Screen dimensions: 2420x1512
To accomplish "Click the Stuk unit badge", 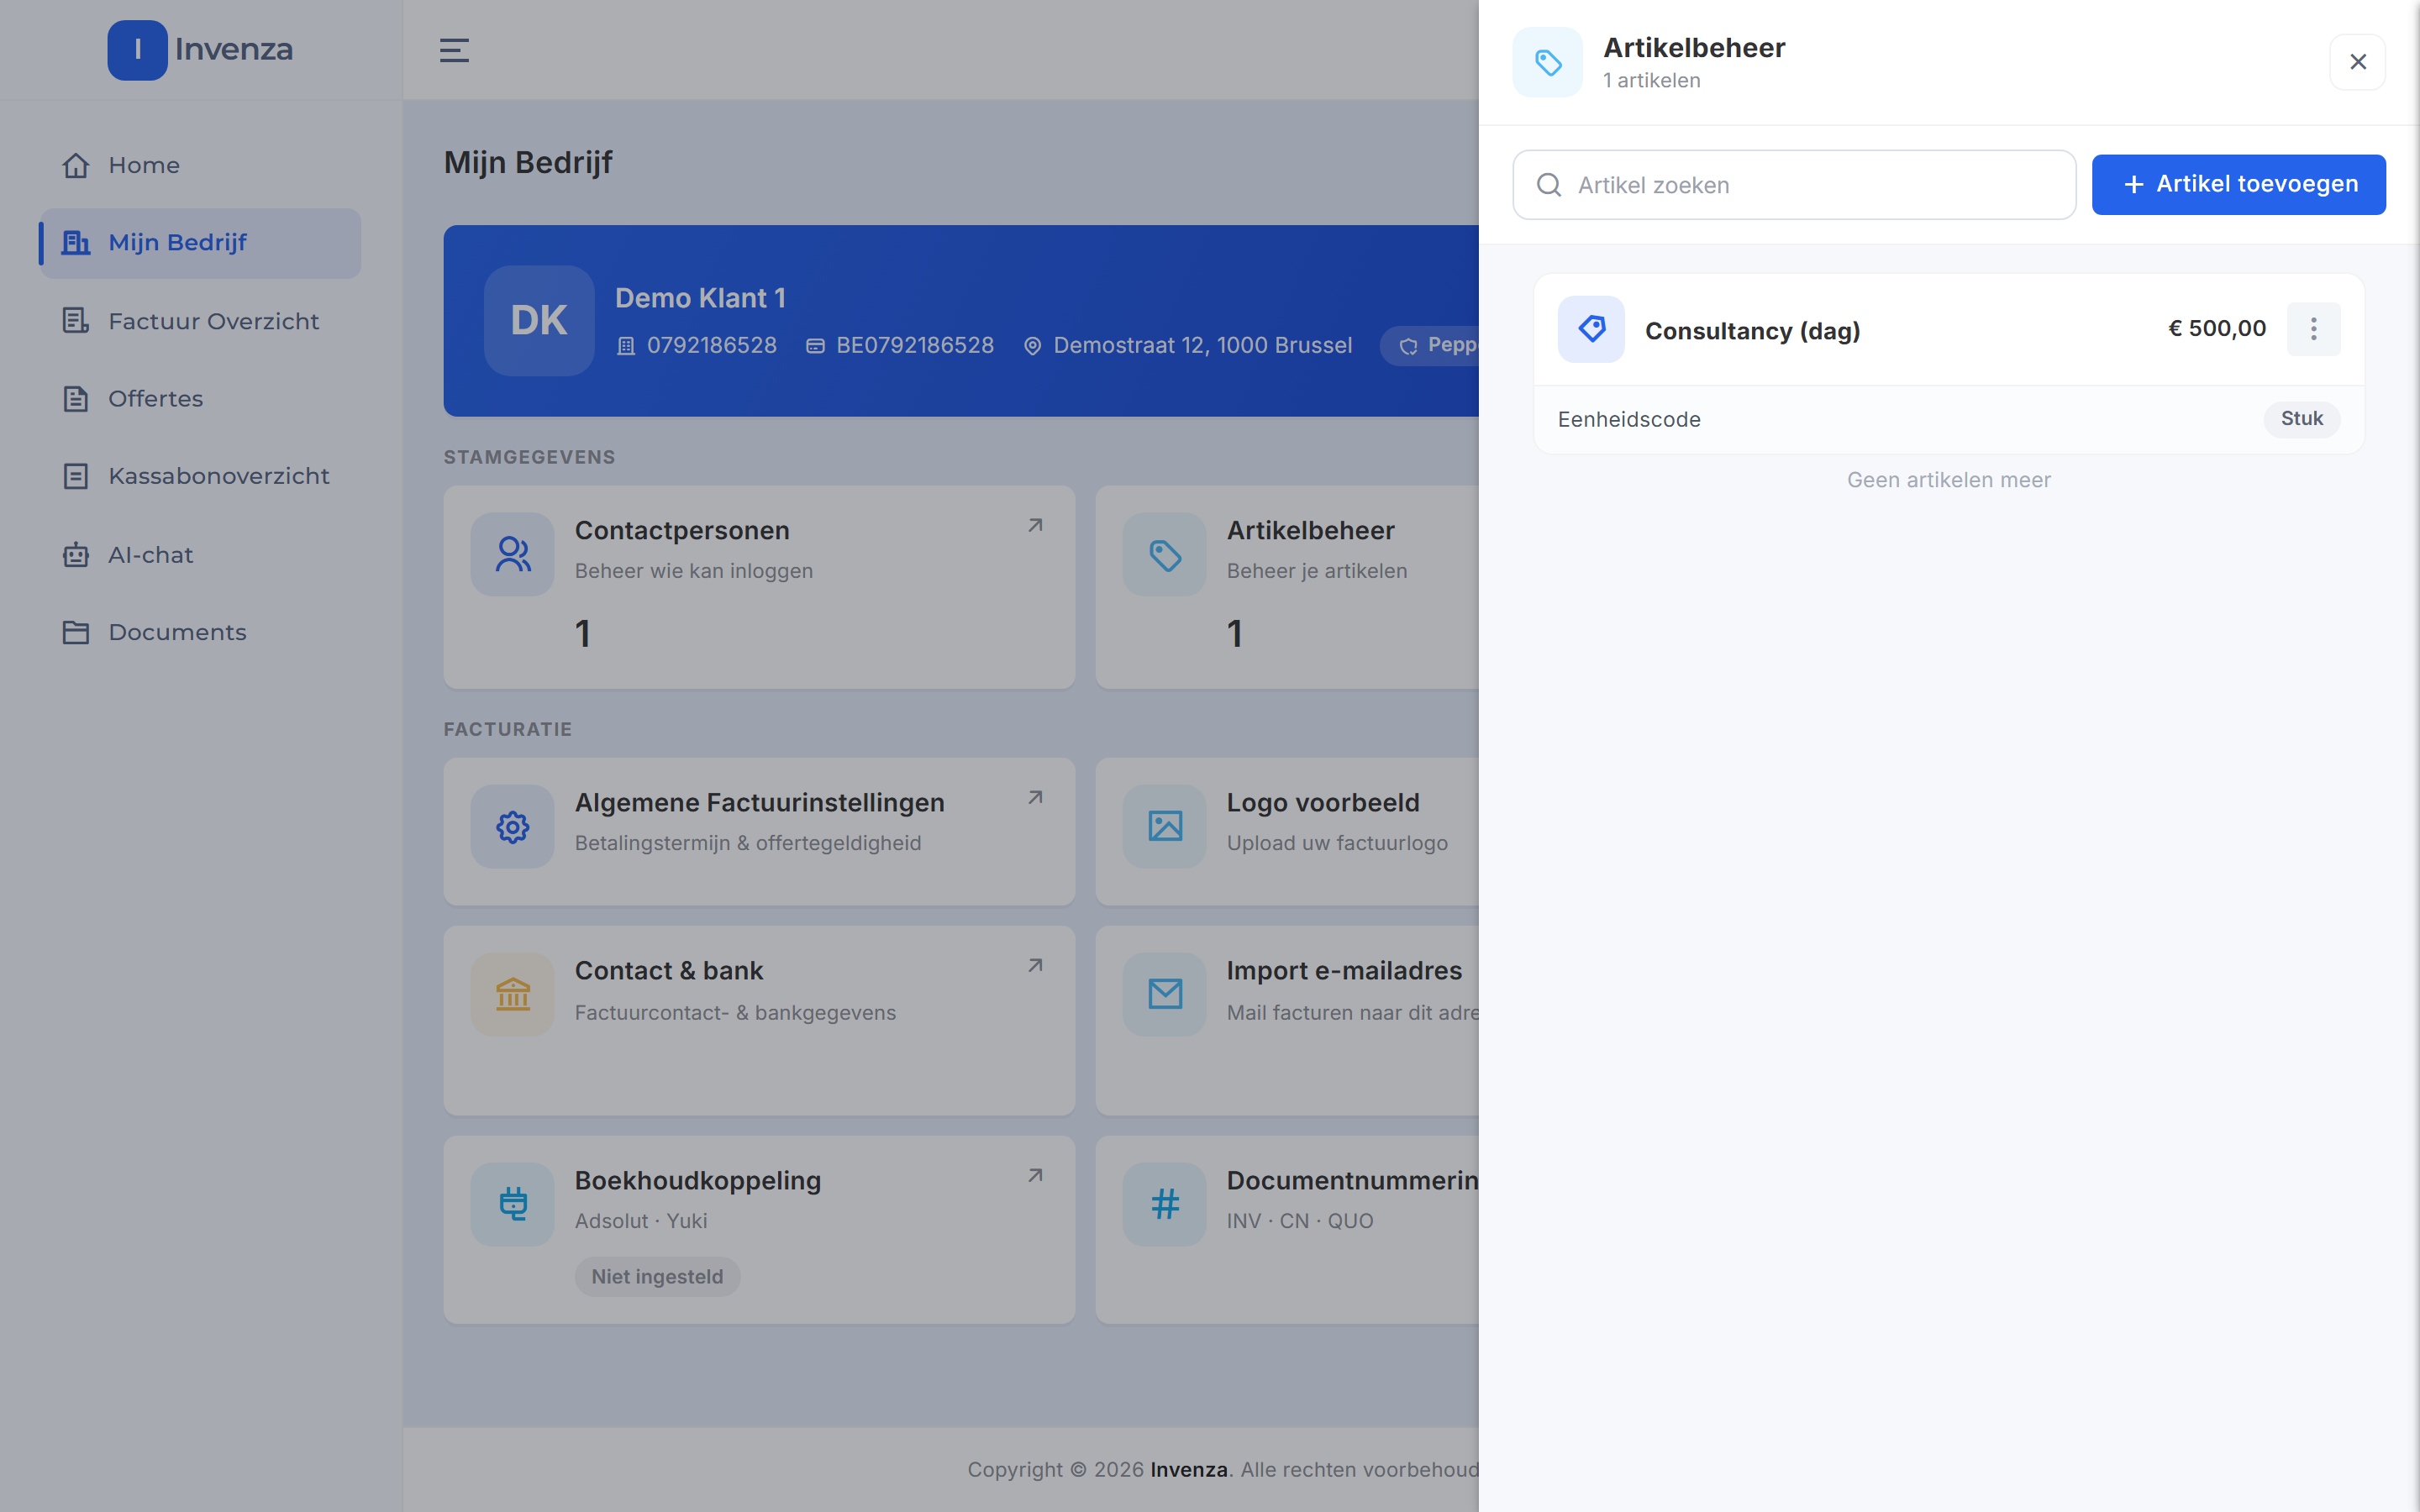I will click(x=2301, y=419).
